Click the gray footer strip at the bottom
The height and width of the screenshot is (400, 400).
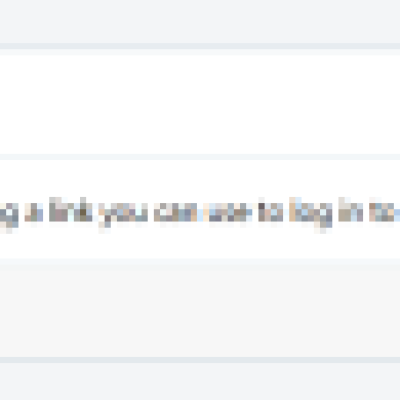click(x=200, y=382)
